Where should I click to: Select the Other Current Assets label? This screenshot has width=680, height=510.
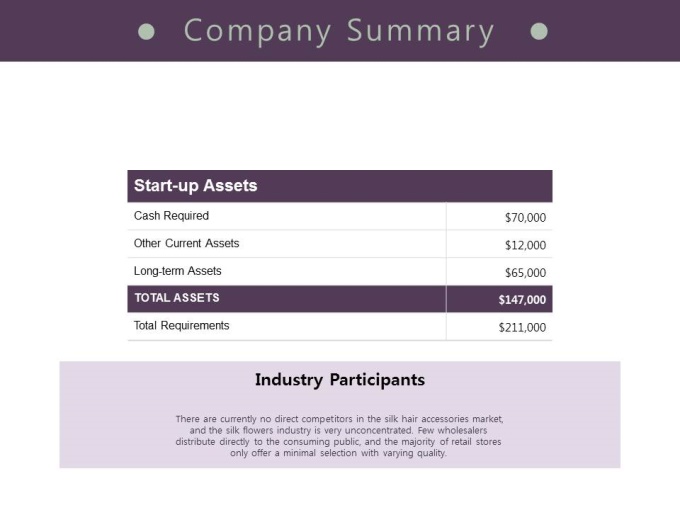click(x=186, y=243)
